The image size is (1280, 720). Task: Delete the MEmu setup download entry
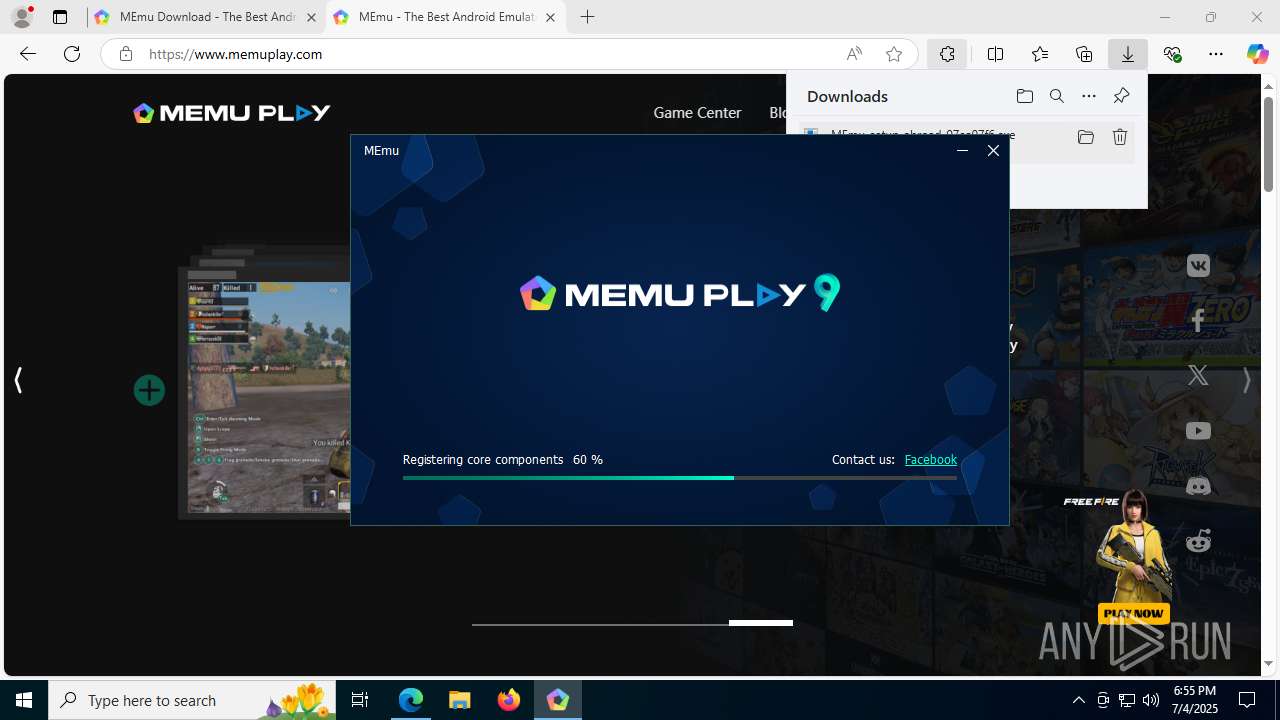point(1120,137)
